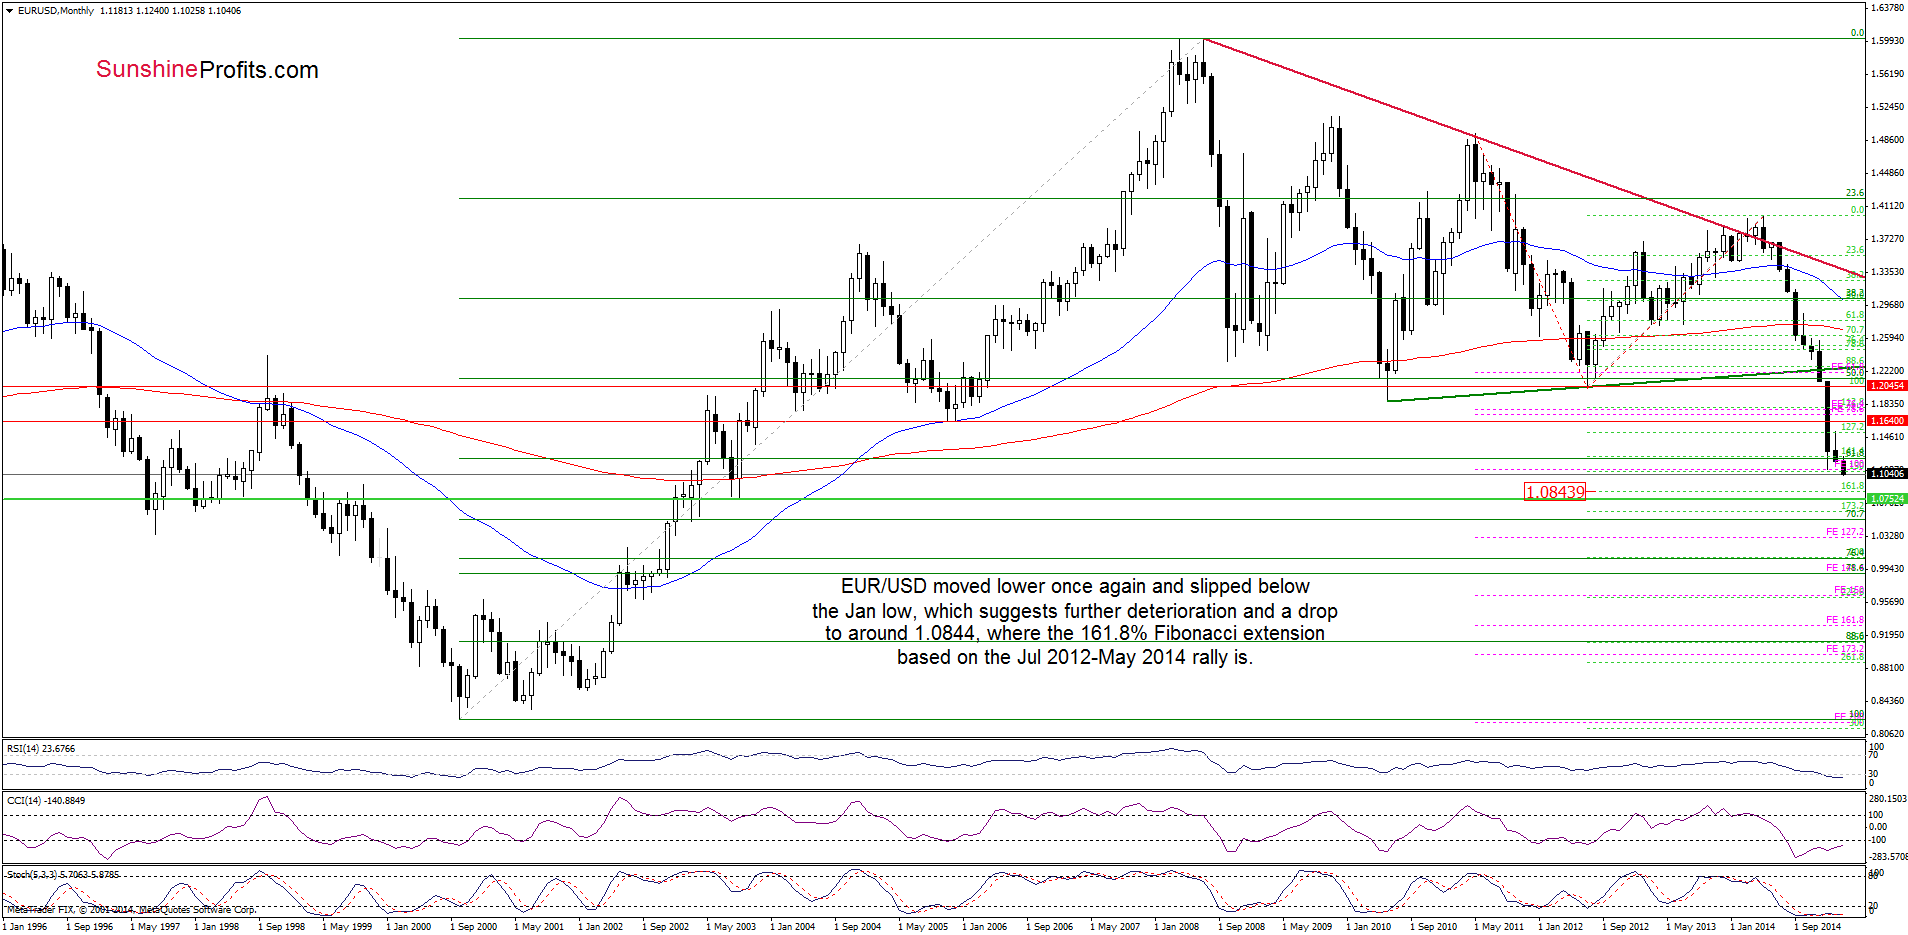Screen dimensions: 1908x935
Task: Click the '1 Sep 2014' date label
Action: pyautogui.click(x=1817, y=927)
